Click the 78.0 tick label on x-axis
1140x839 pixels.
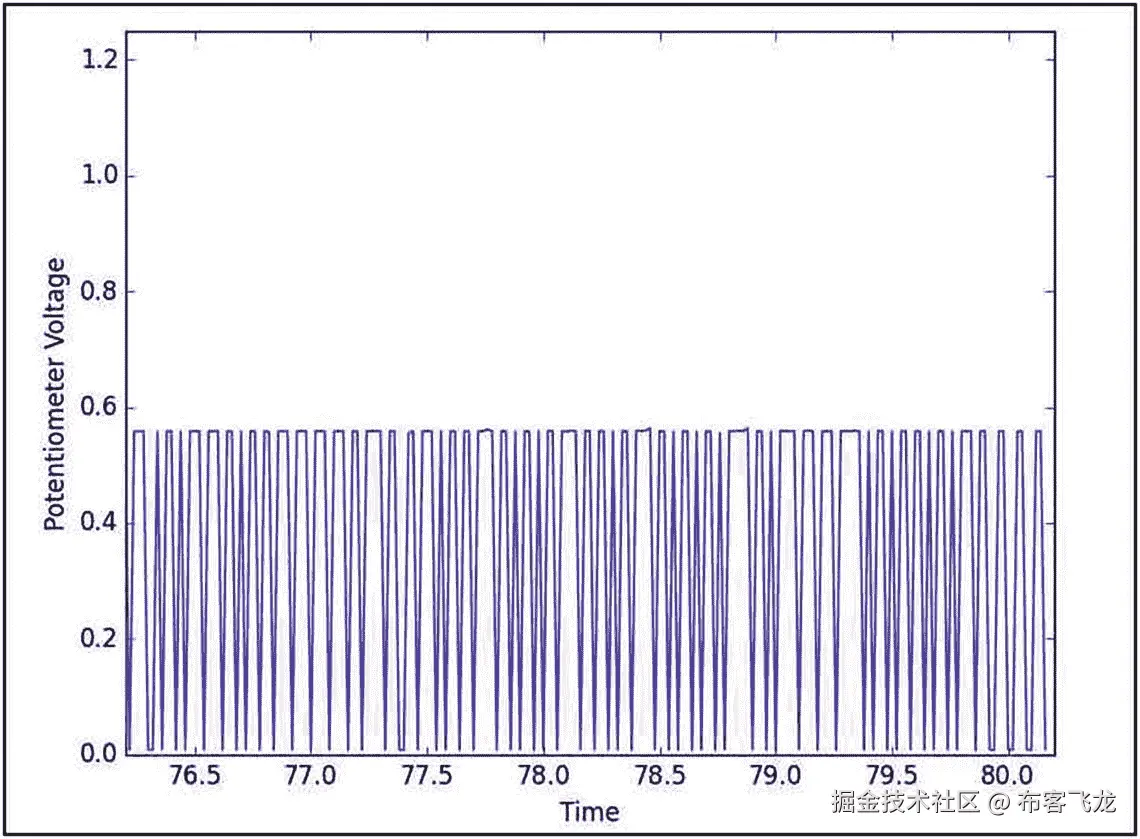[544, 772]
